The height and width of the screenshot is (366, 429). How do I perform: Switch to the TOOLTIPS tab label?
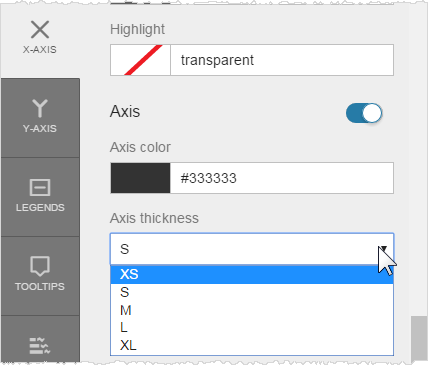(40, 286)
